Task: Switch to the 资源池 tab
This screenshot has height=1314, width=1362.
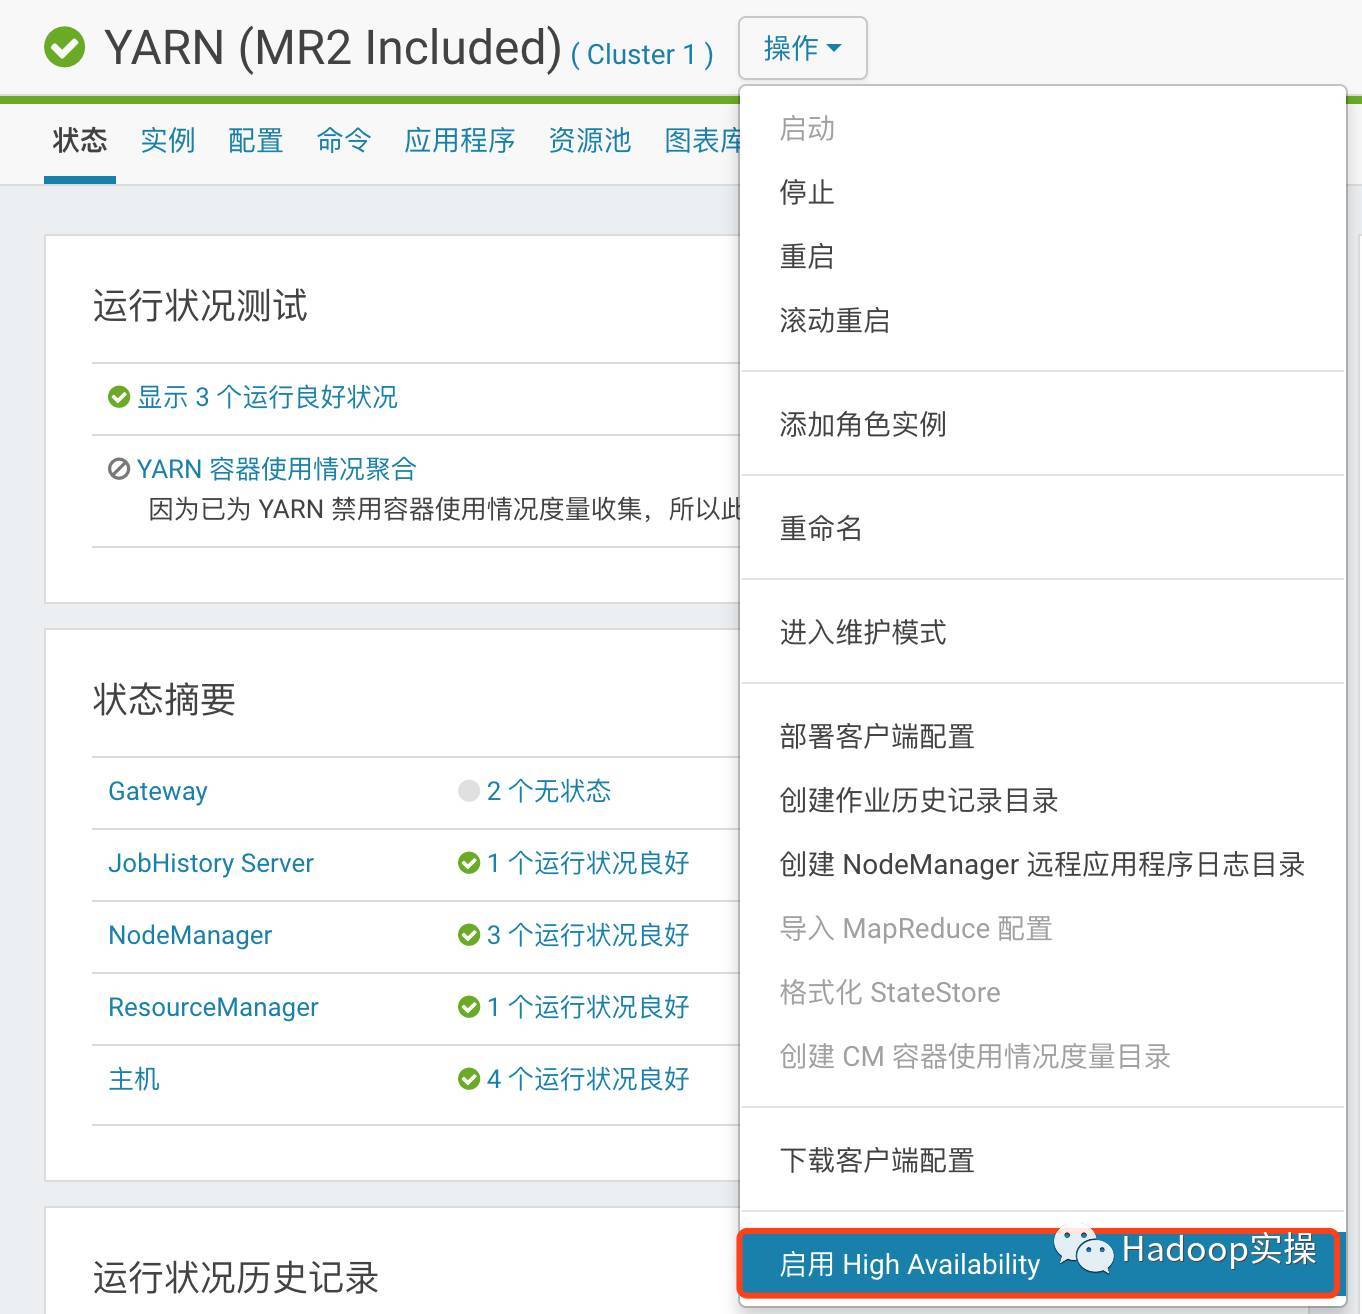Action: [x=589, y=140]
